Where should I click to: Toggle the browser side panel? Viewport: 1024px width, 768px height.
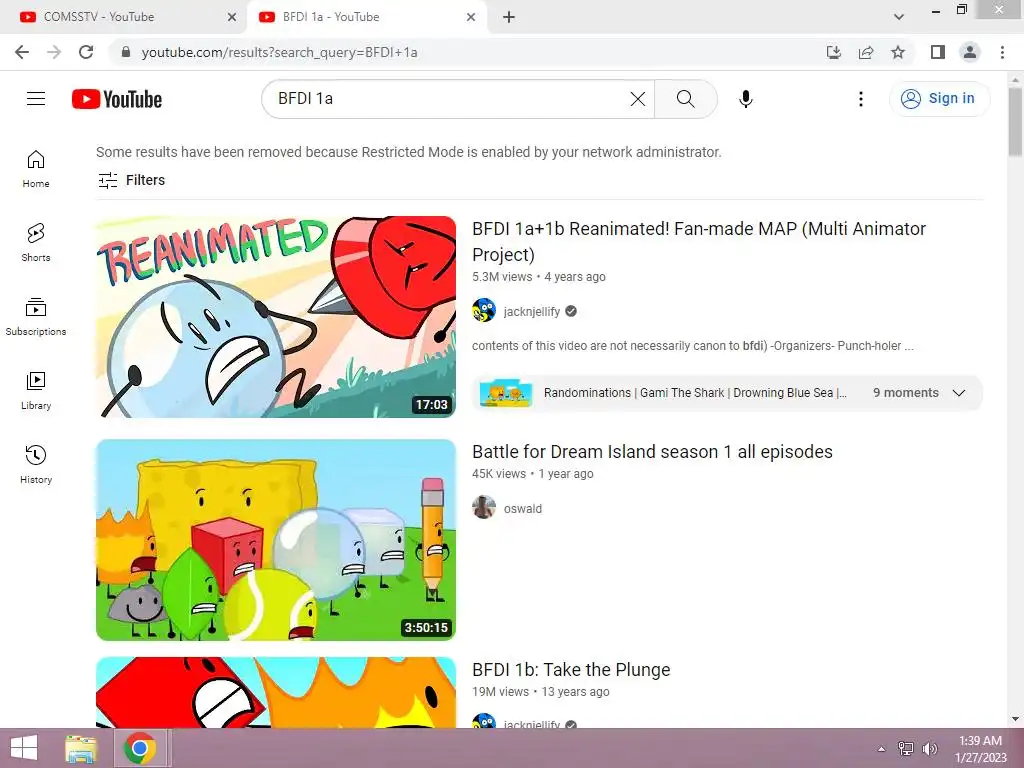click(938, 52)
